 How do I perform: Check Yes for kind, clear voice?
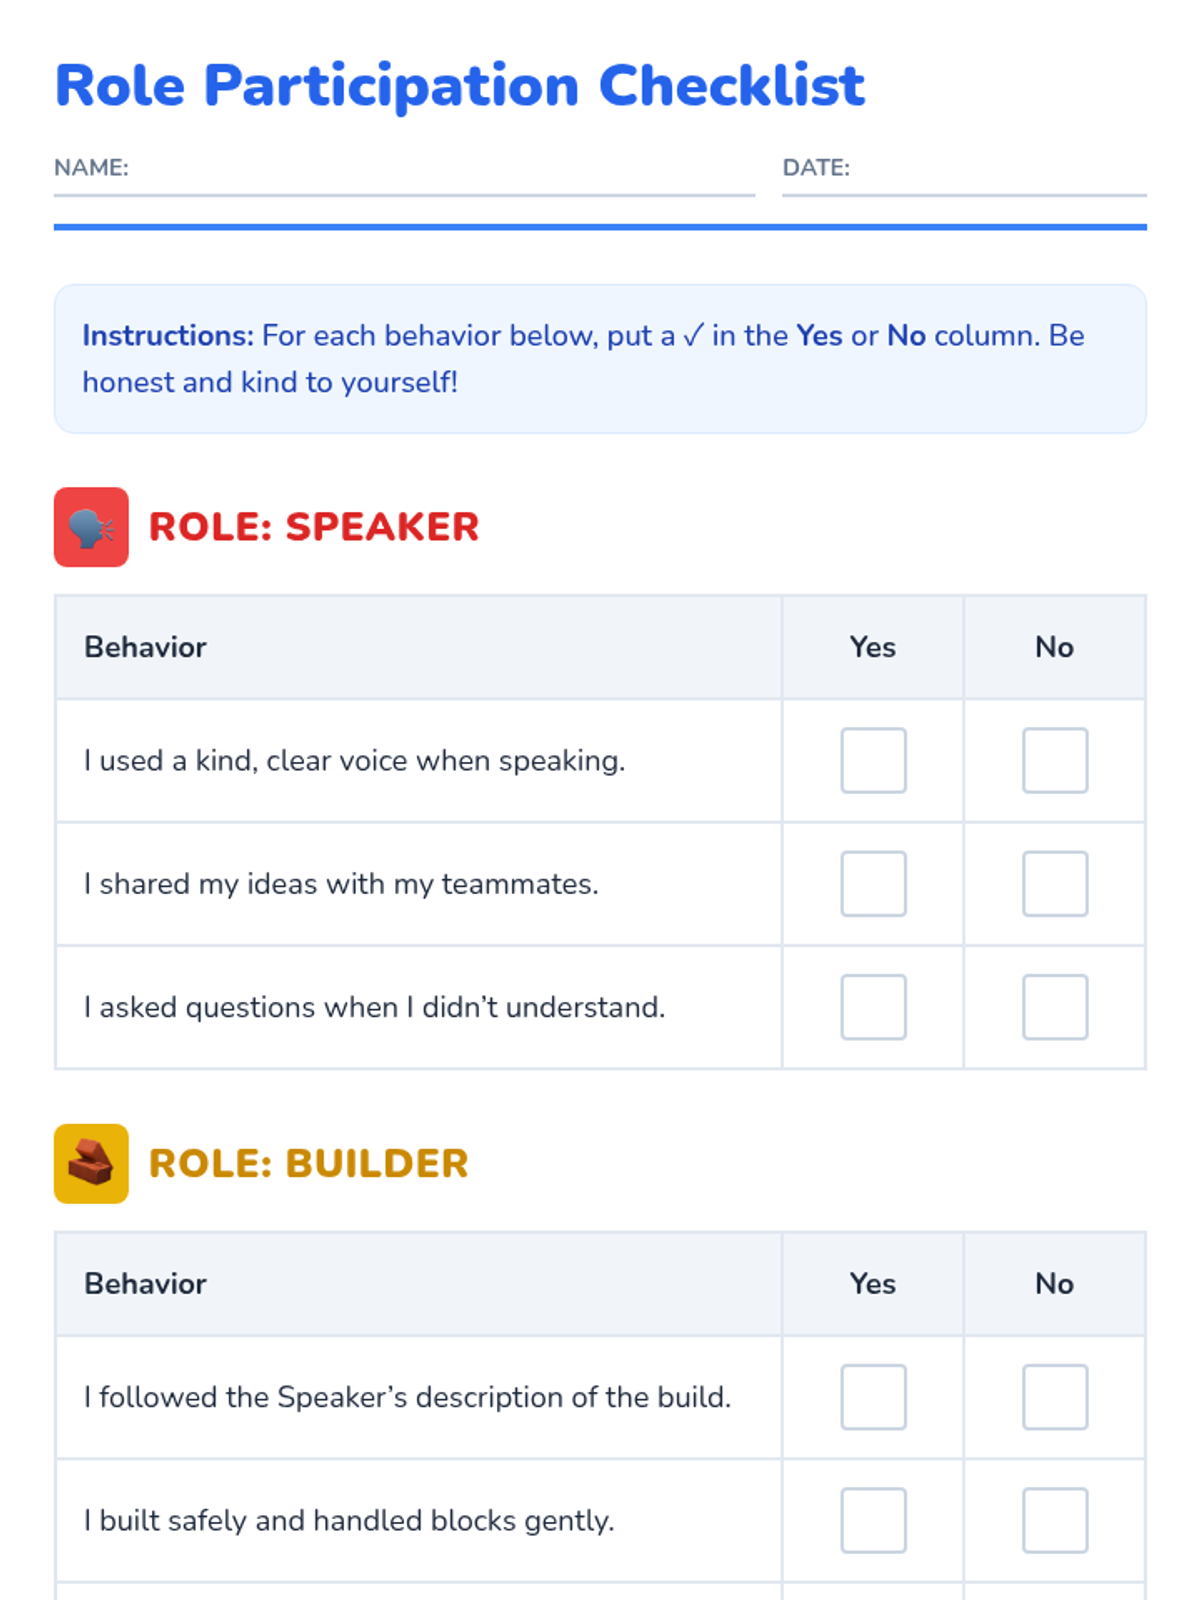coord(873,760)
